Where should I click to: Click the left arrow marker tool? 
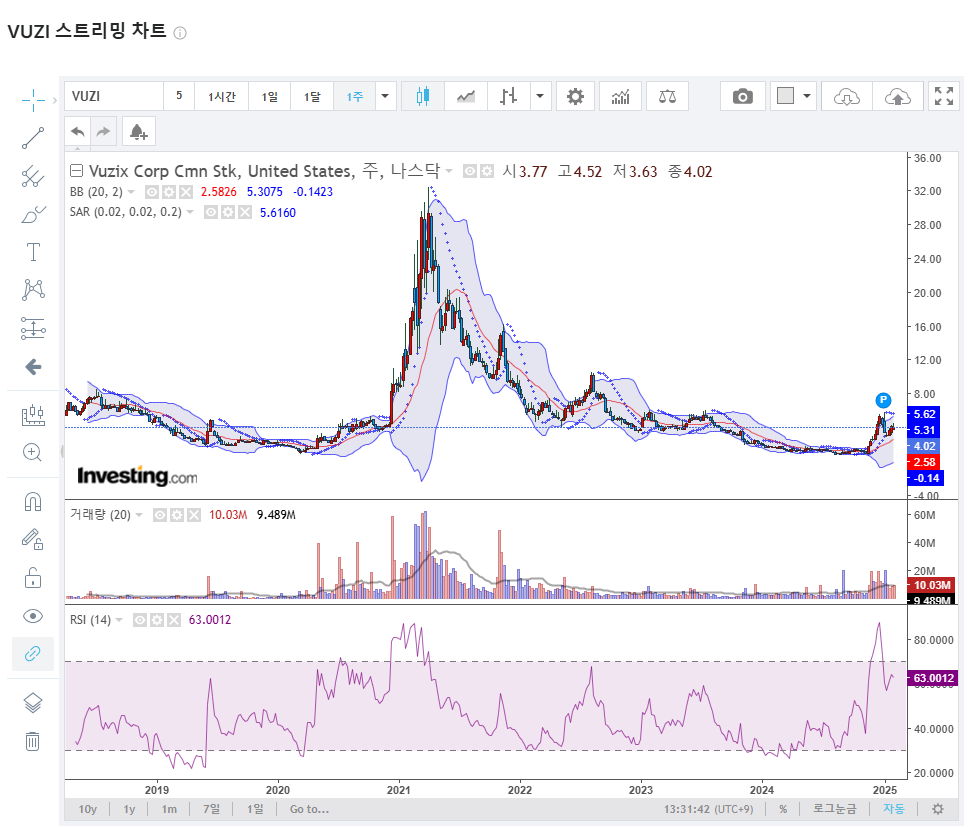[33, 367]
